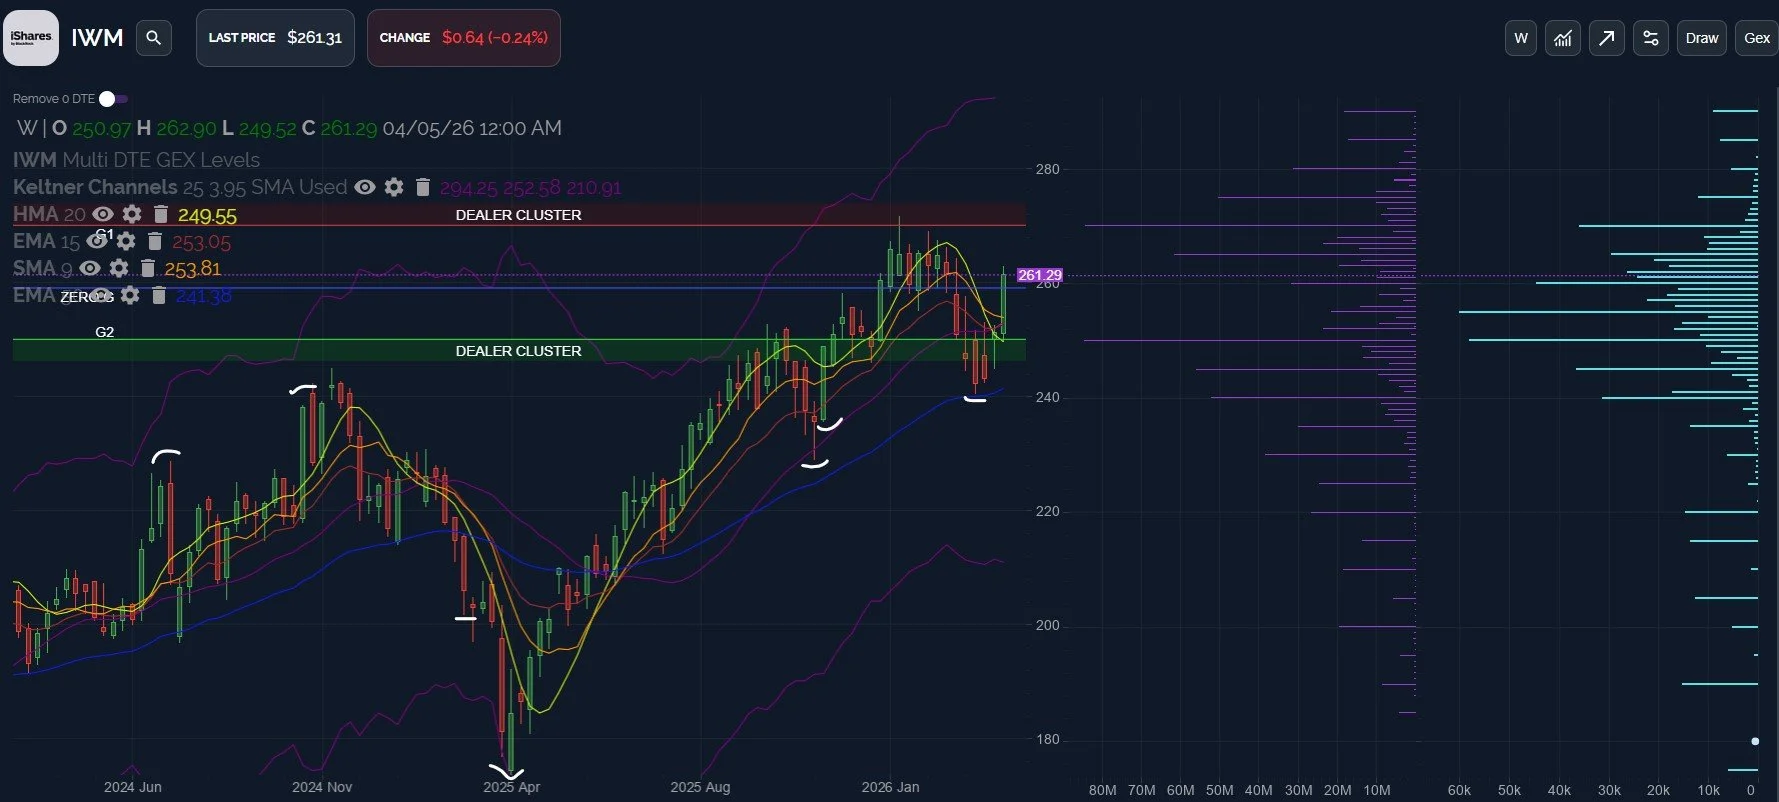Click the orange SMA value 253.81
This screenshot has height=802, width=1779.
[193, 269]
